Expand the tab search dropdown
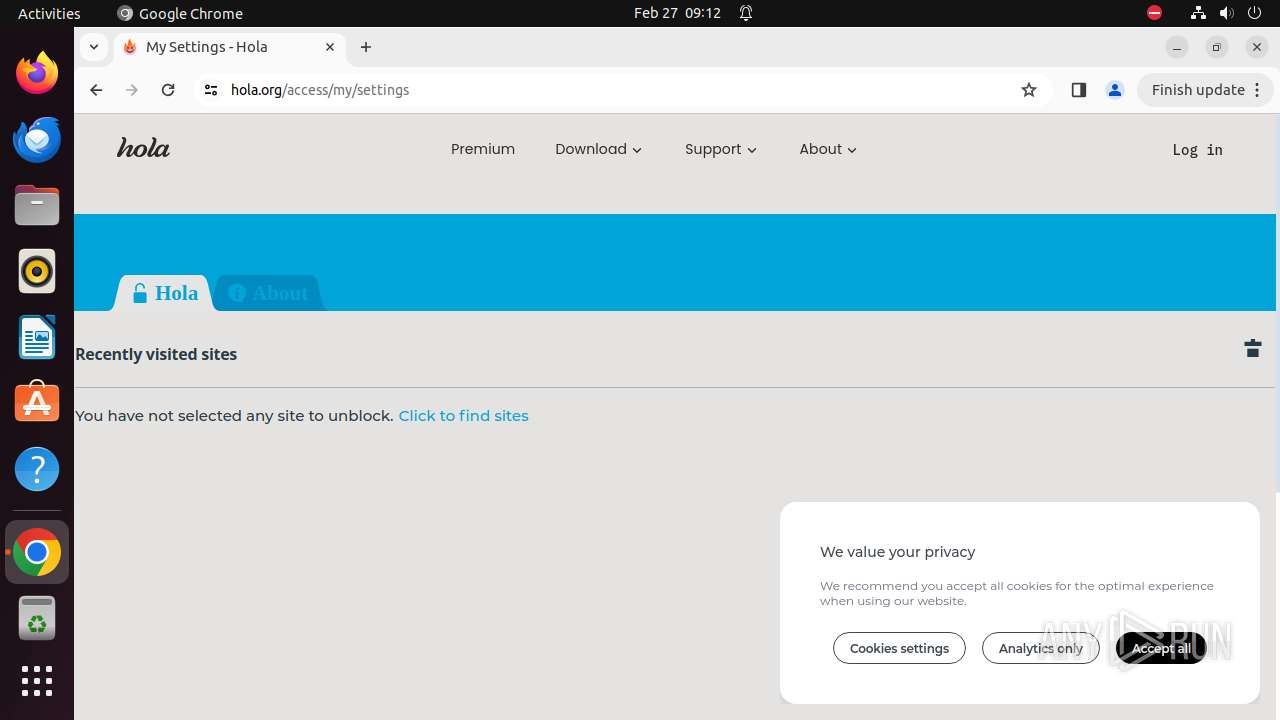Viewport: 1280px width, 720px height. coord(93,47)
